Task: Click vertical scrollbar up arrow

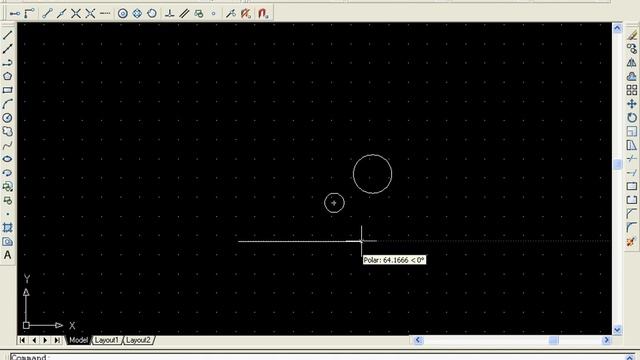Action: coord(617,29)
